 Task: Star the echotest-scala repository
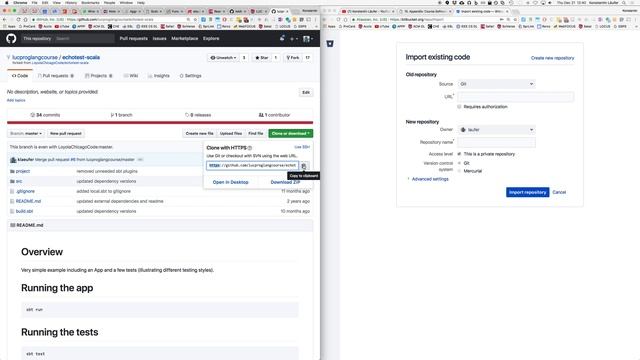click(262, 58)
